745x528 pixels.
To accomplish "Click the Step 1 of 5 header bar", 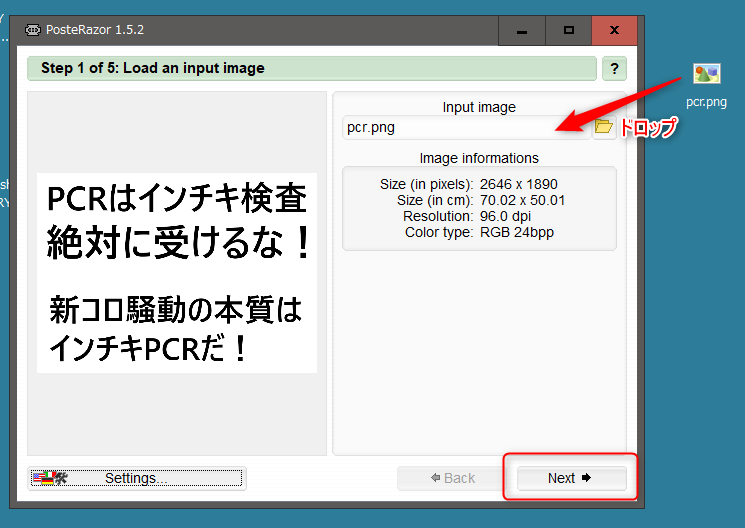I will point(312,69).
